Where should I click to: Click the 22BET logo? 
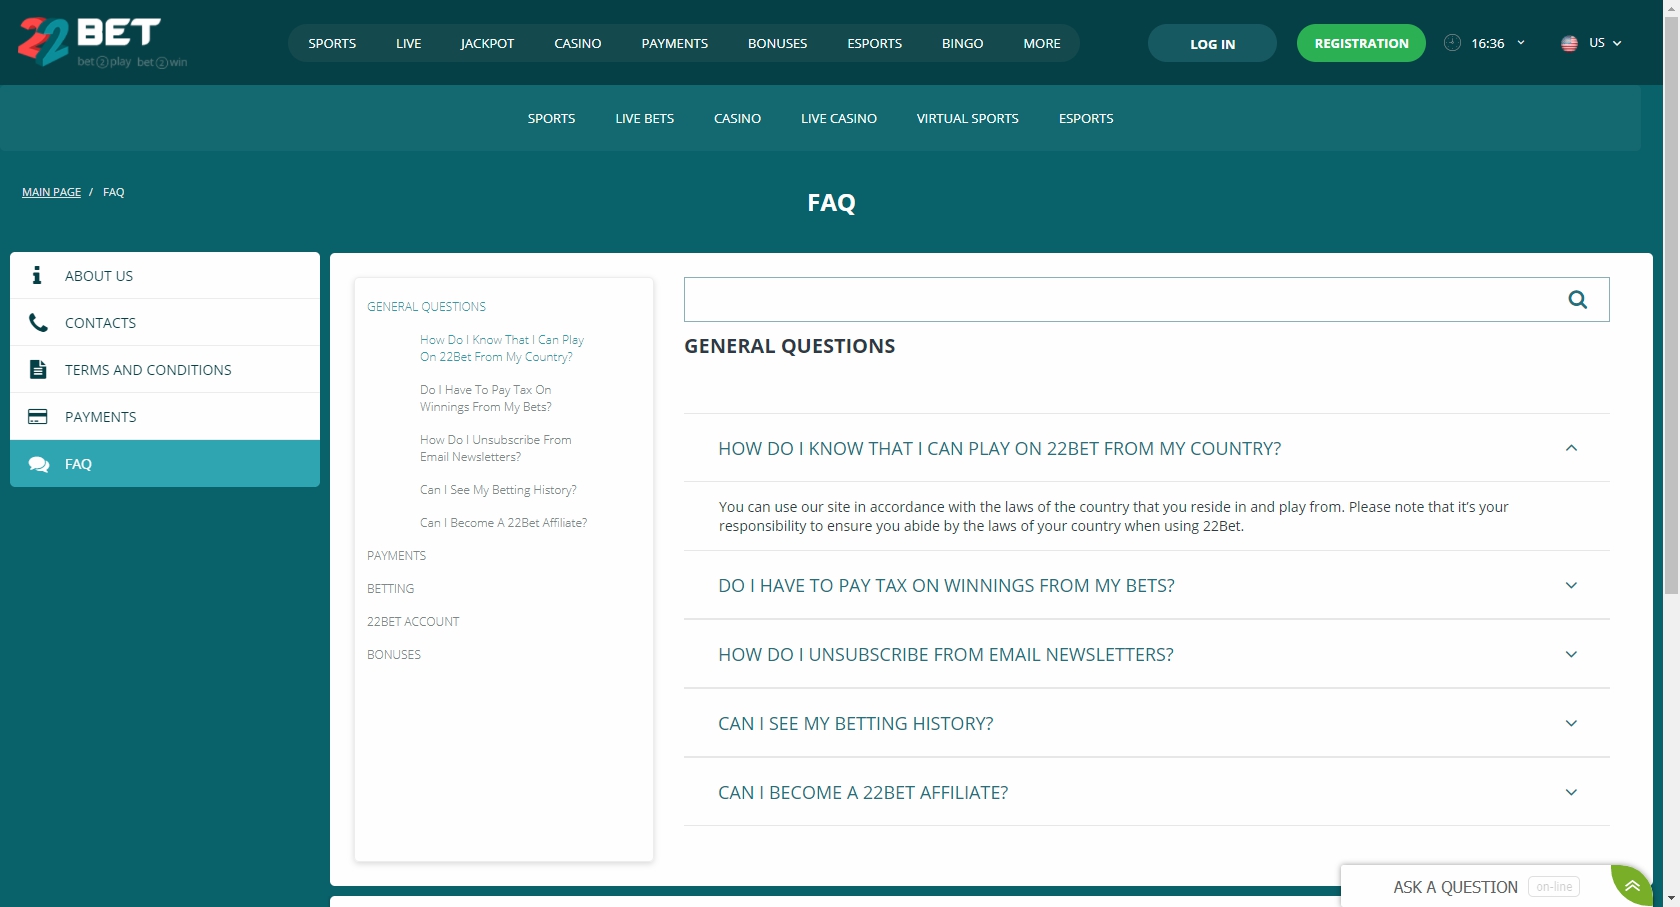coord(102,42)
